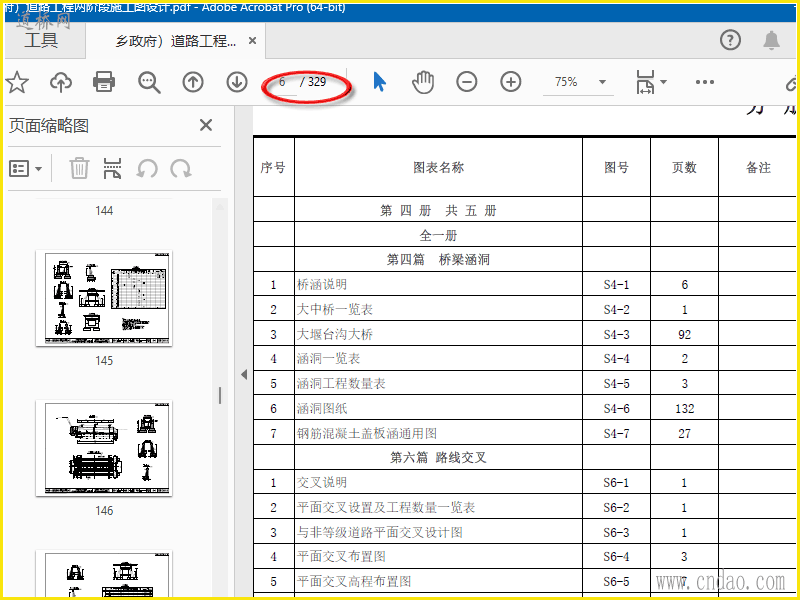Click the thumbnail panel scrollbar handle

[220, 395]
